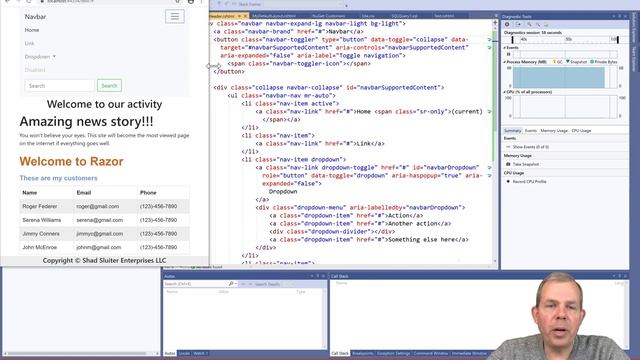The image size is (640, 360).
Task: Click the Take Snapshot link
Action: pos(526,164)
